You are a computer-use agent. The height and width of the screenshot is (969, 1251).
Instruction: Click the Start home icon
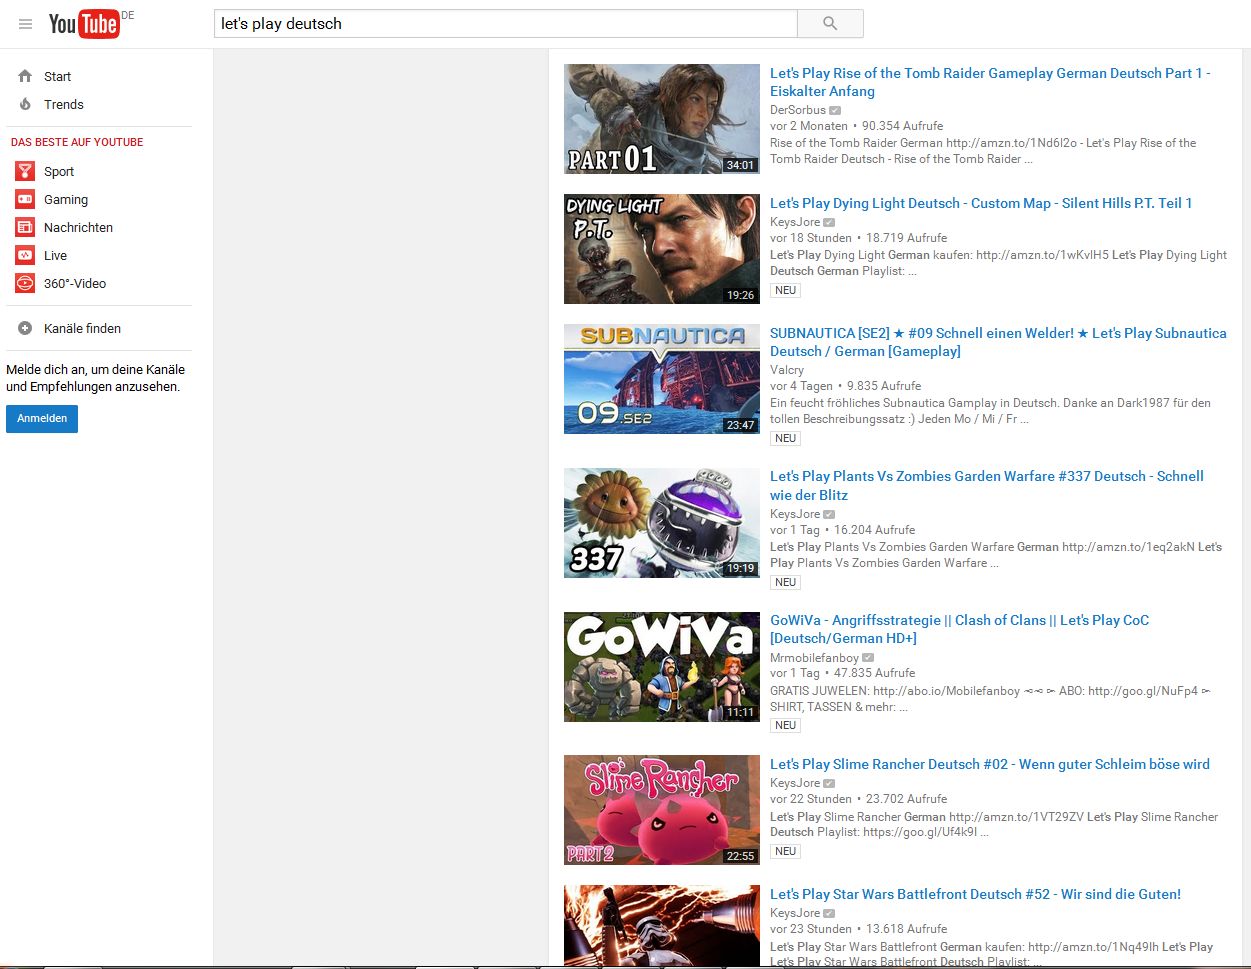pos(25,76)
